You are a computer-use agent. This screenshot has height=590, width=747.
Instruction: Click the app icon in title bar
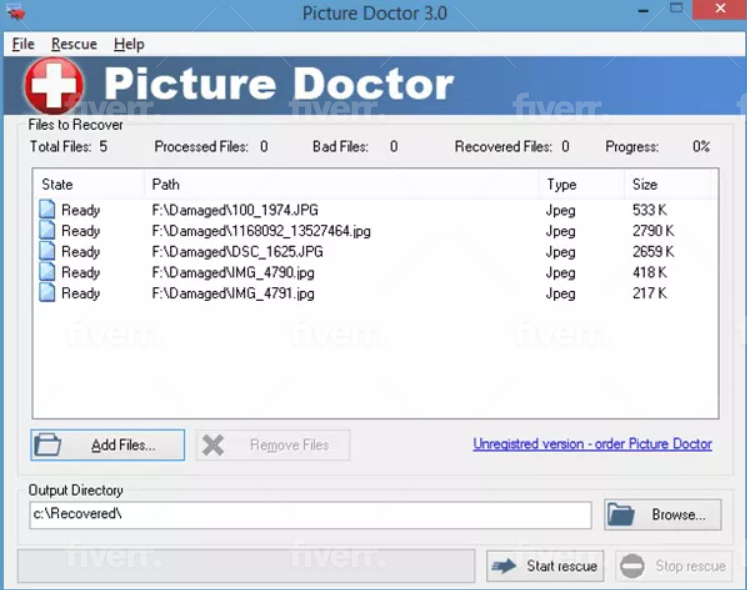click(x=15, y=12)
